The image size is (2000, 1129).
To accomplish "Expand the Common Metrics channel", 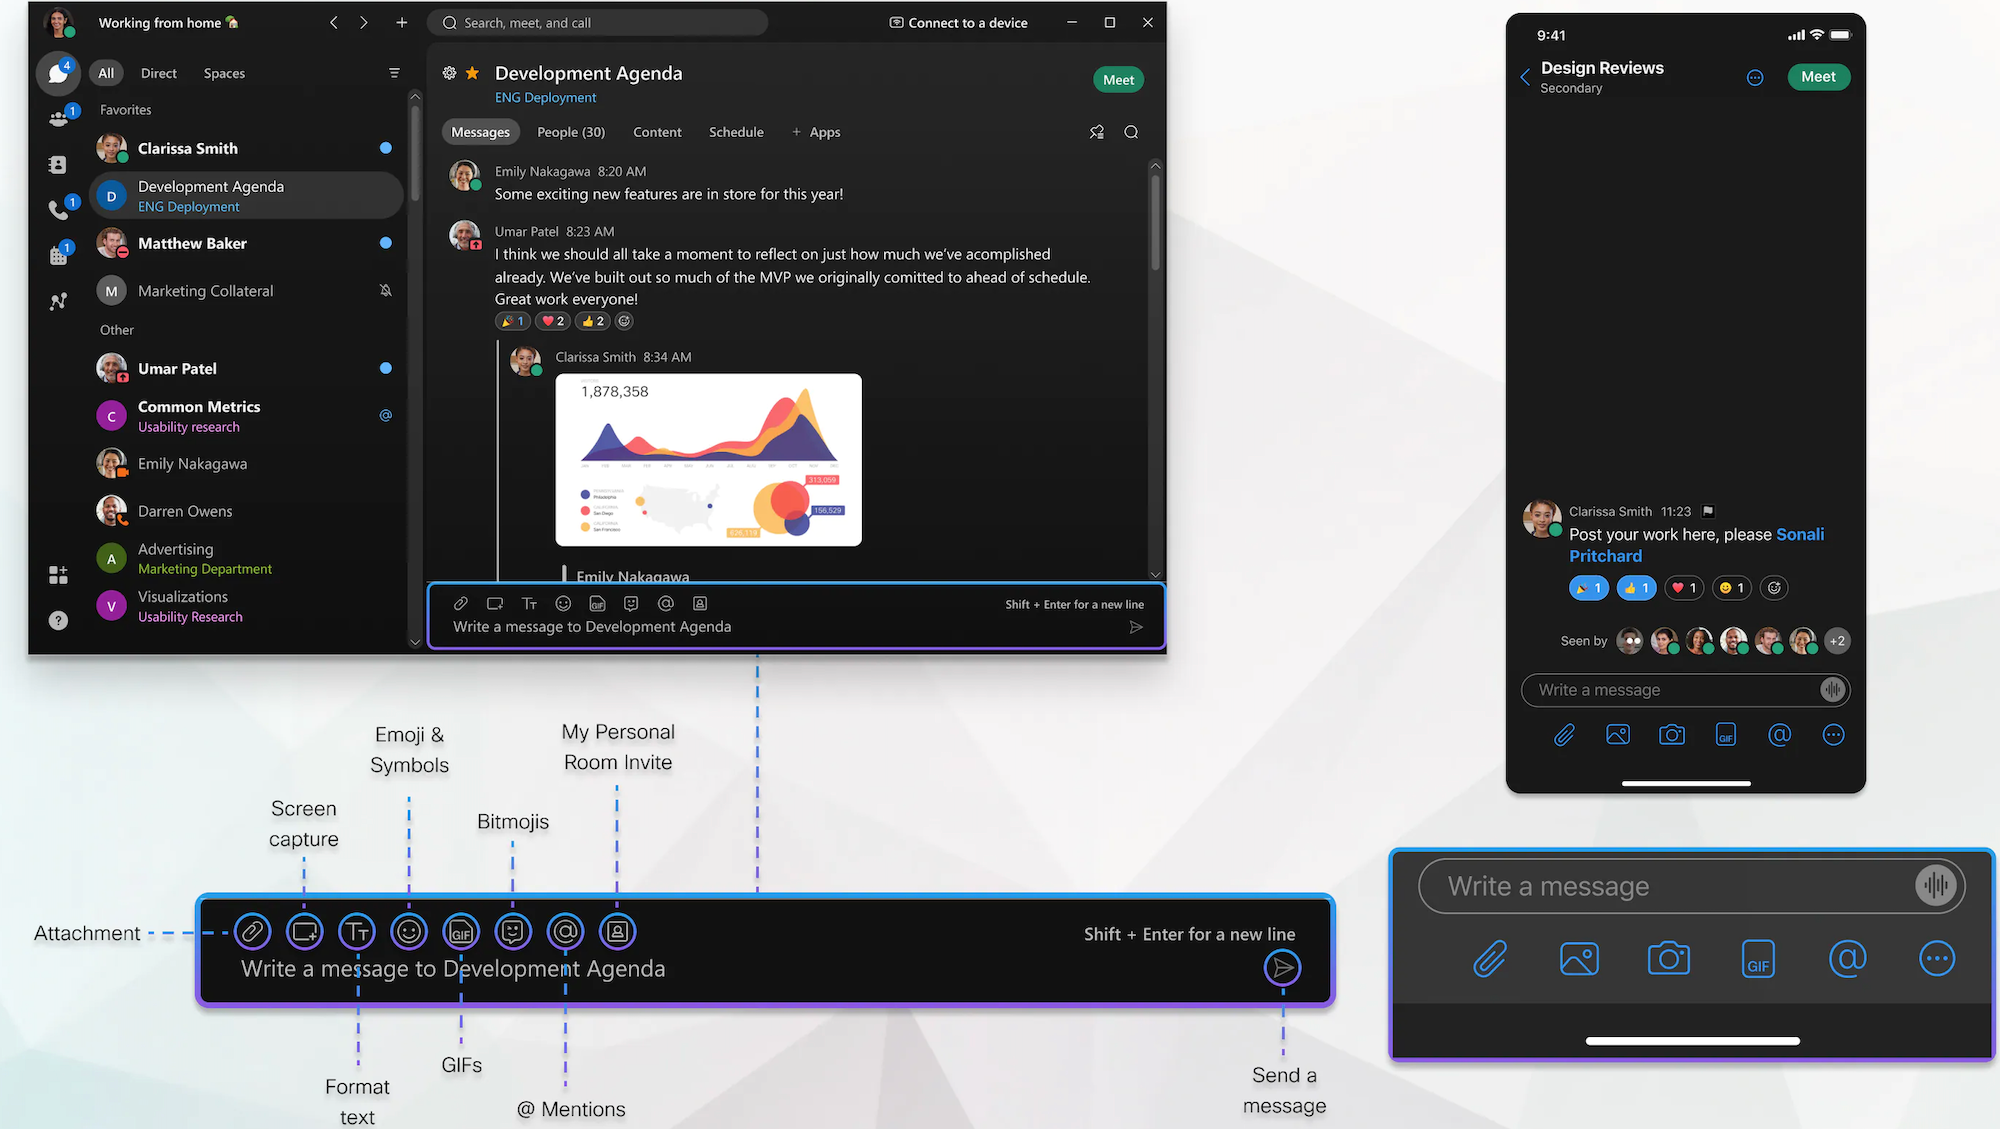I will click(x=196, y=415).
